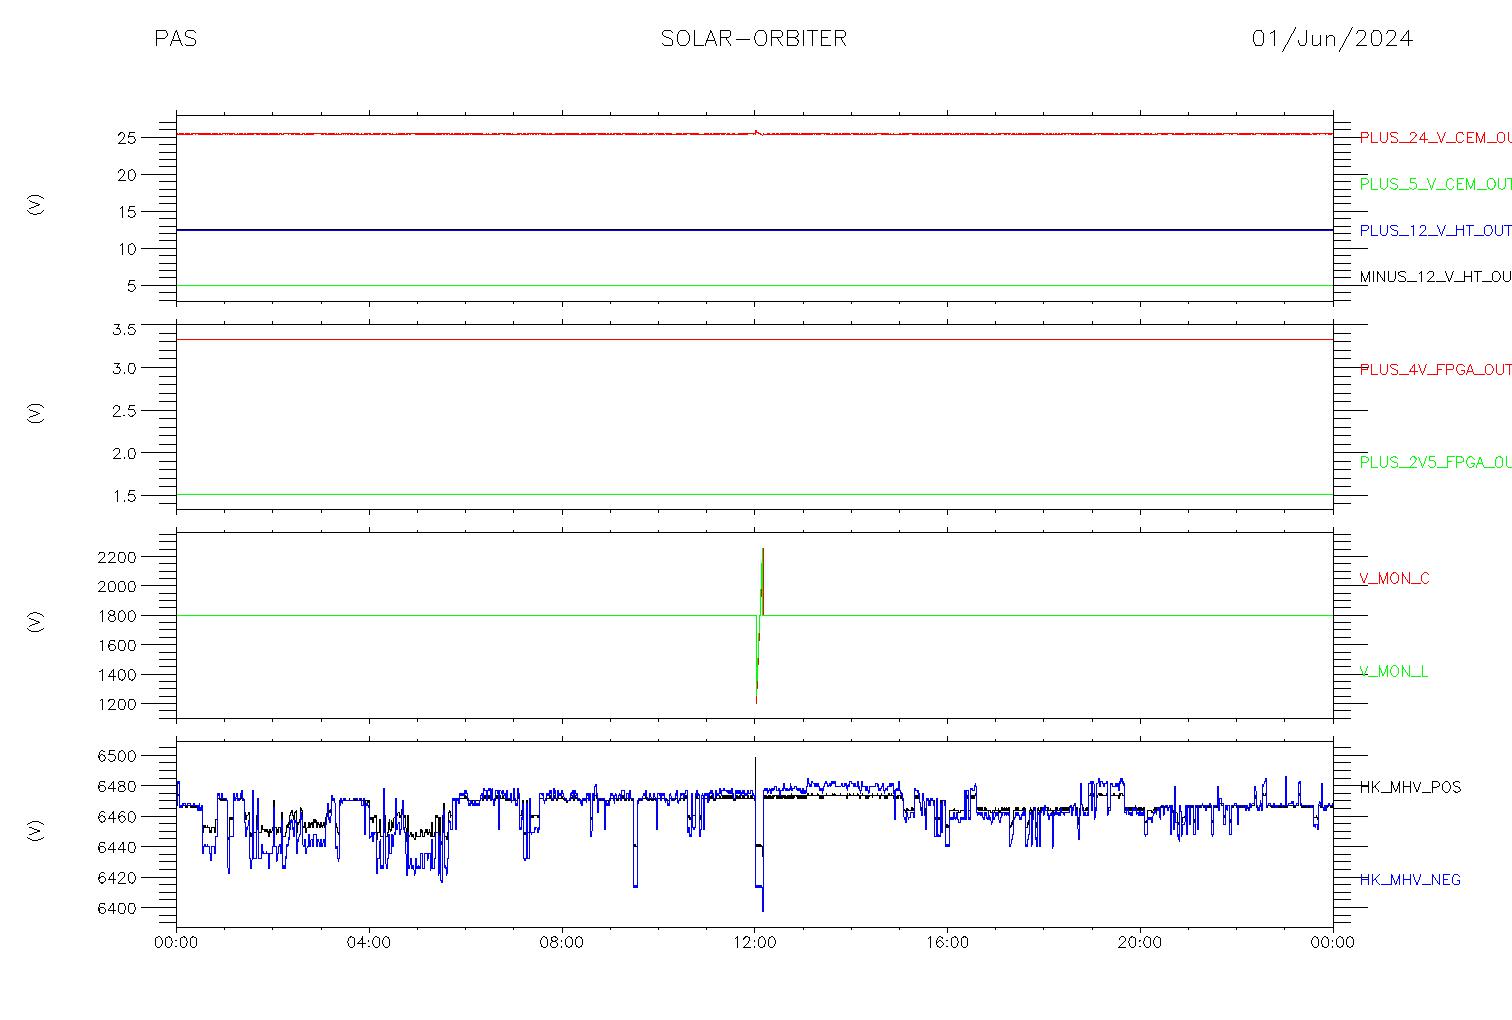Click the 04:00 time axis label
1512x1020 pixels.
[x=369, y=943]
